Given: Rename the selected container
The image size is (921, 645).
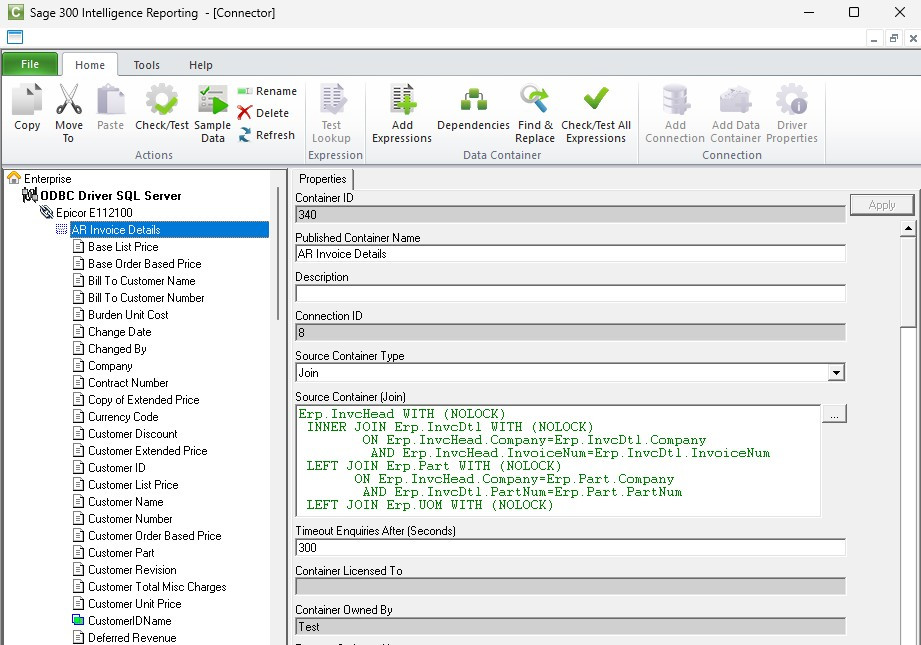Looking at the screenshot, I should pyautogui.click(x=267, y=91).
